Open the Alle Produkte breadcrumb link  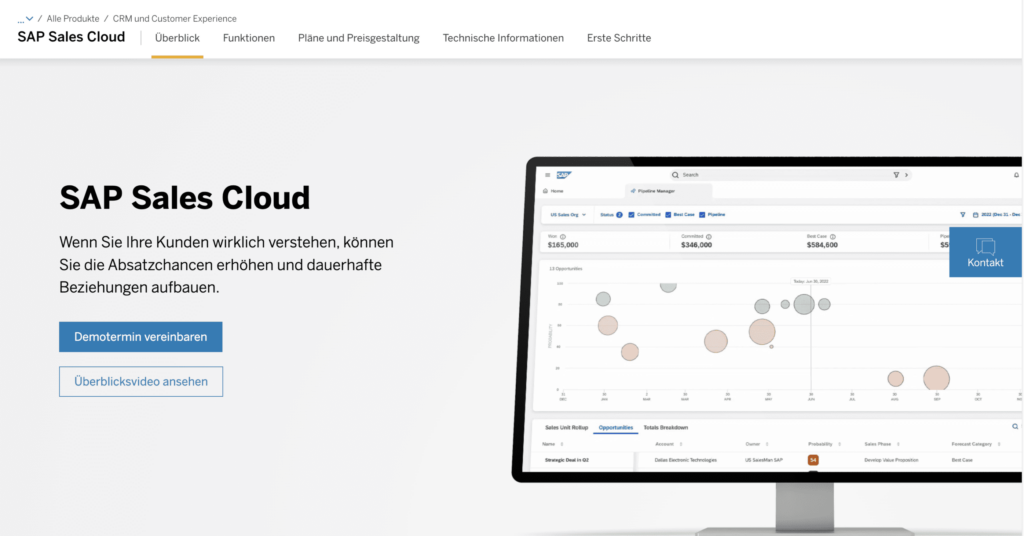click(x=72, y=19)
